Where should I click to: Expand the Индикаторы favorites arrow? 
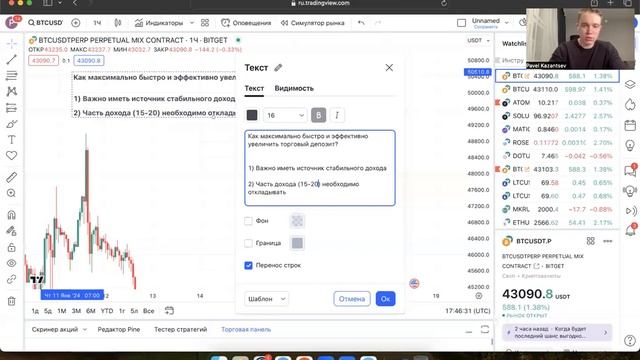(192, 23)
